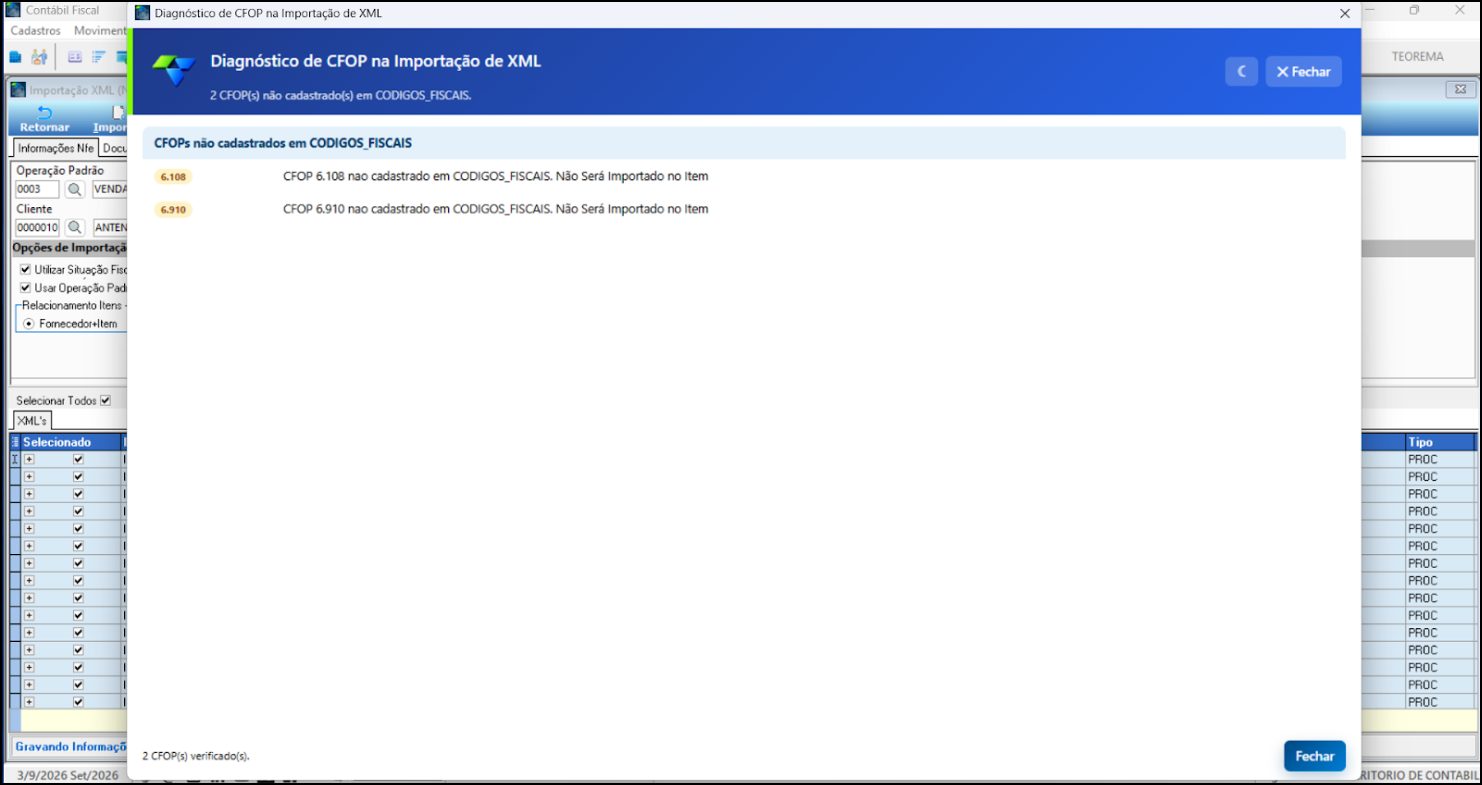
Task: Click the Retornar button in Importação XML
Action: point(45,119)
